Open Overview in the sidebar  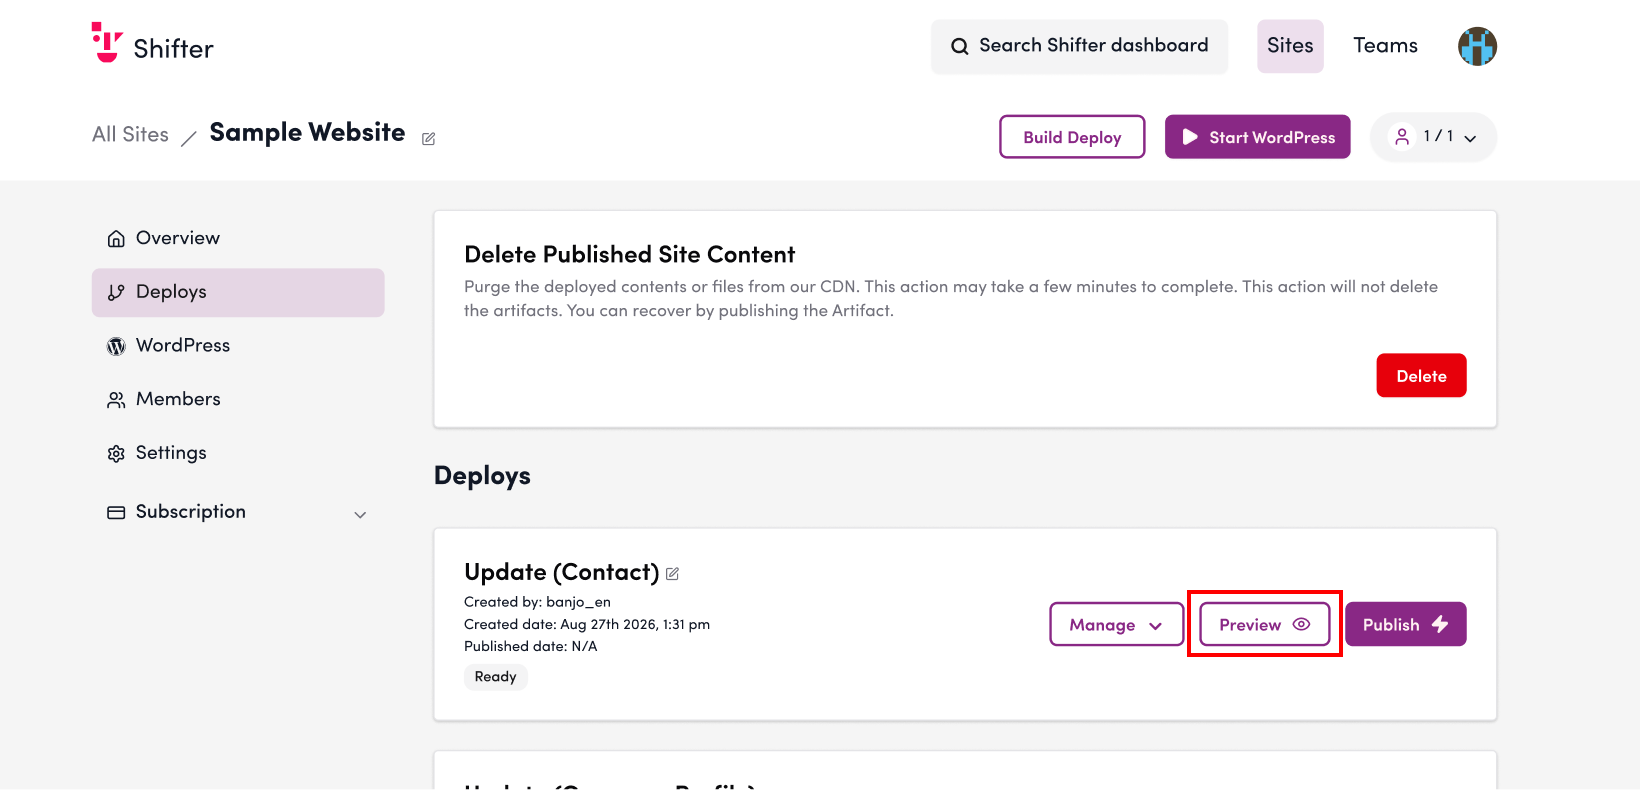tap(238, 238)
